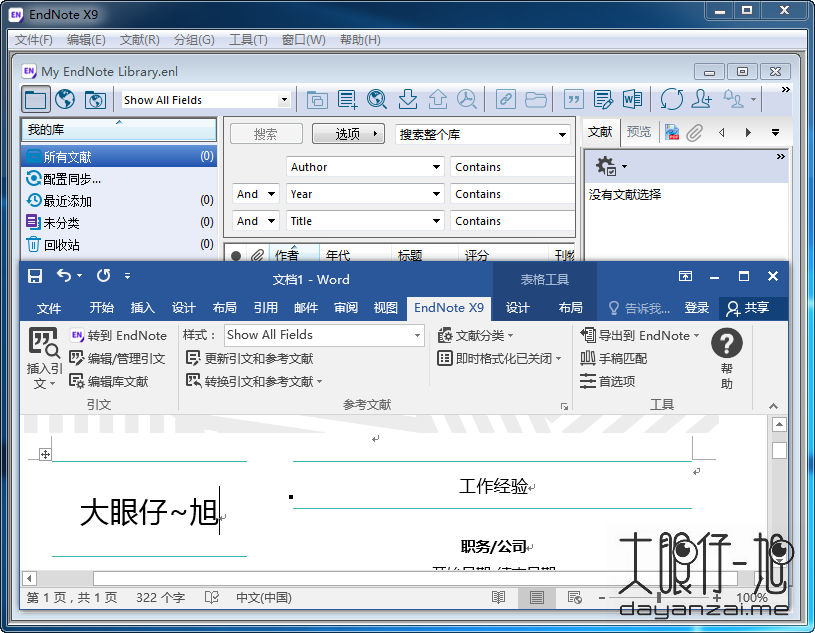Click 作者 column header in reference list
This screenshot has width=815, height=633.
294,255
